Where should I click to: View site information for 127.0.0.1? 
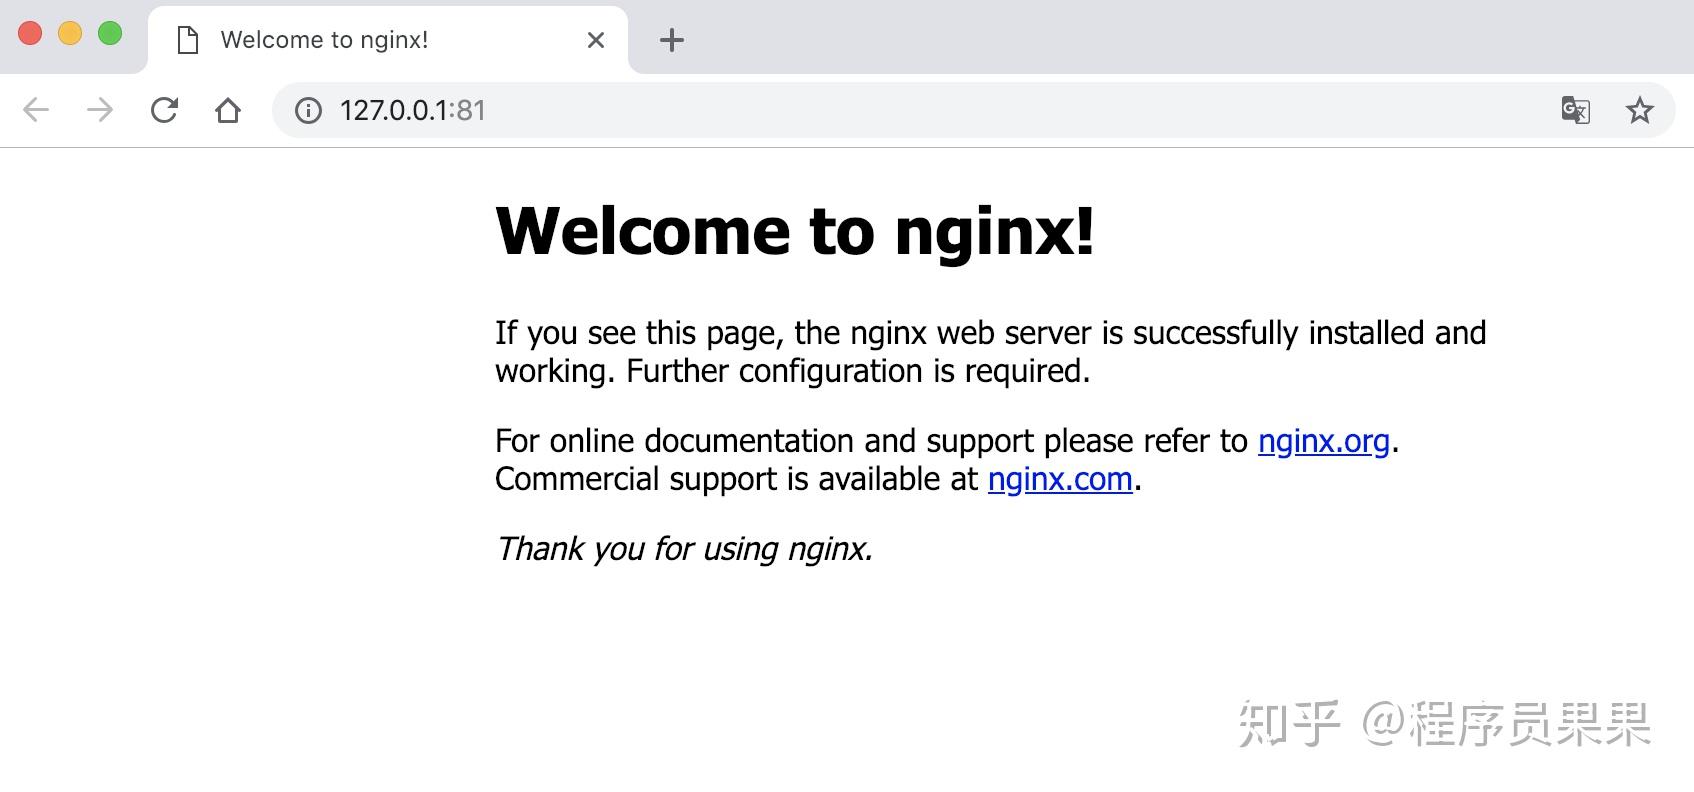click(x=308, y=110)
